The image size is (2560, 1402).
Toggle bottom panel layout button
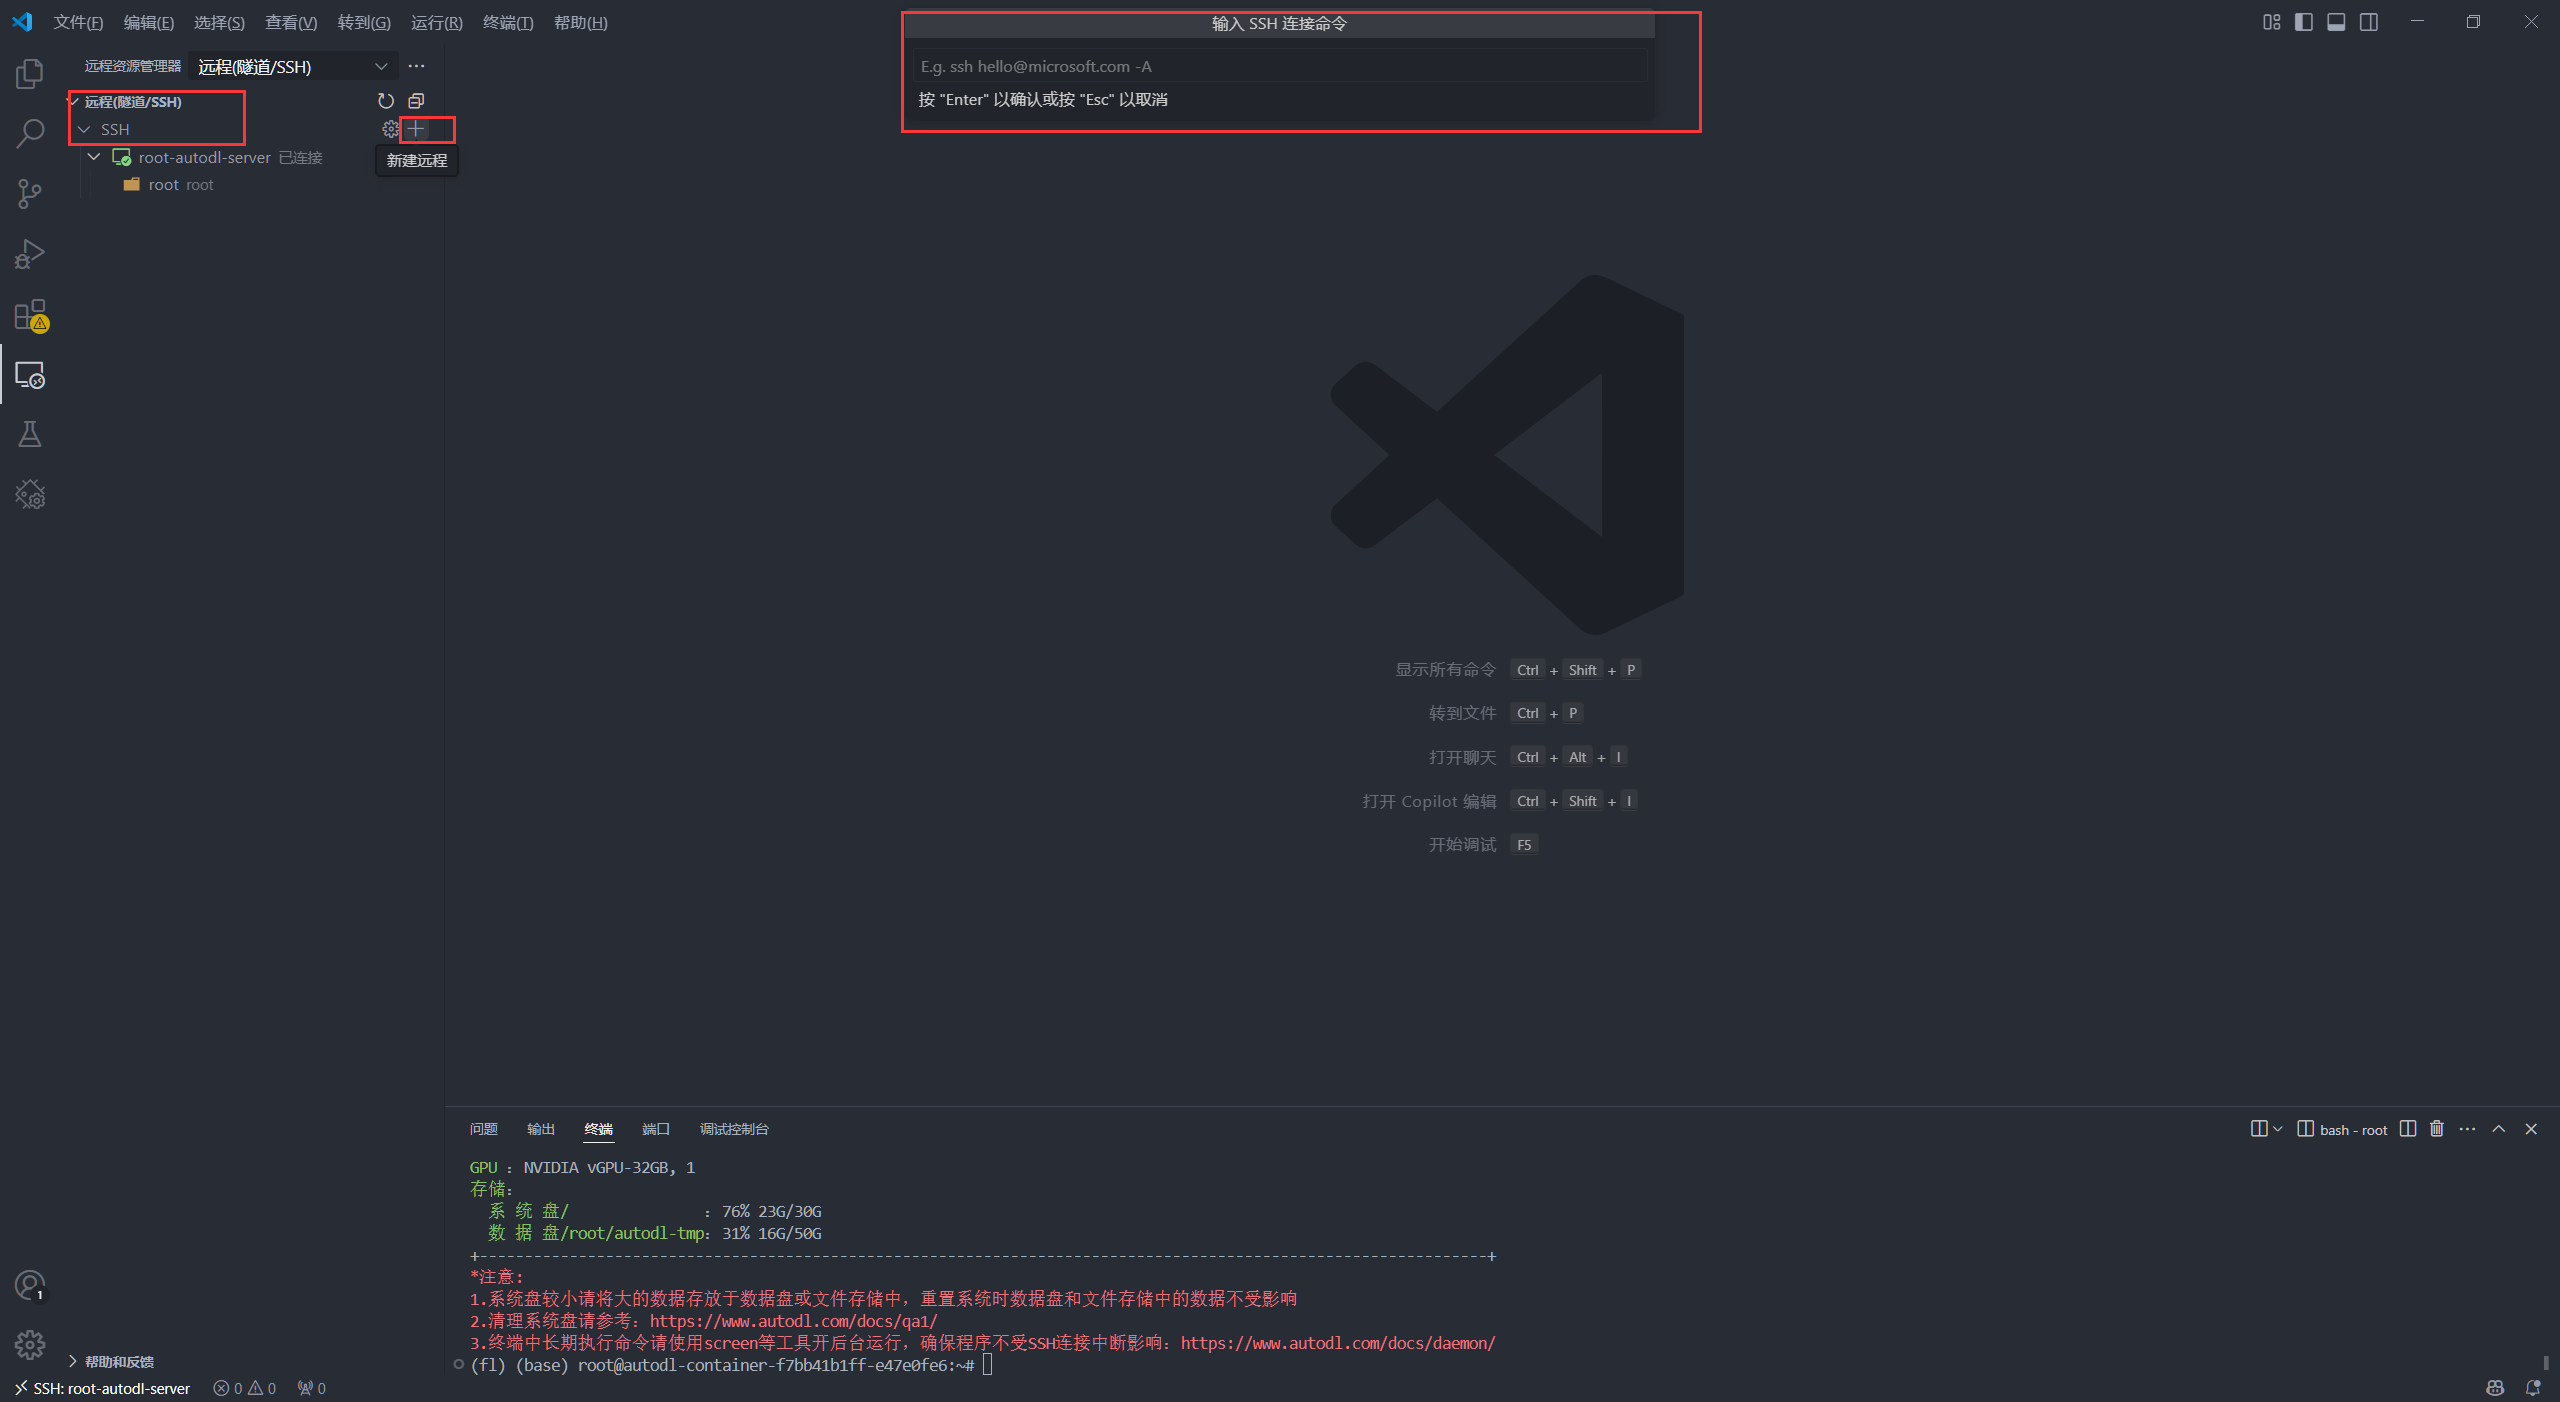(x=2336, y=22)
